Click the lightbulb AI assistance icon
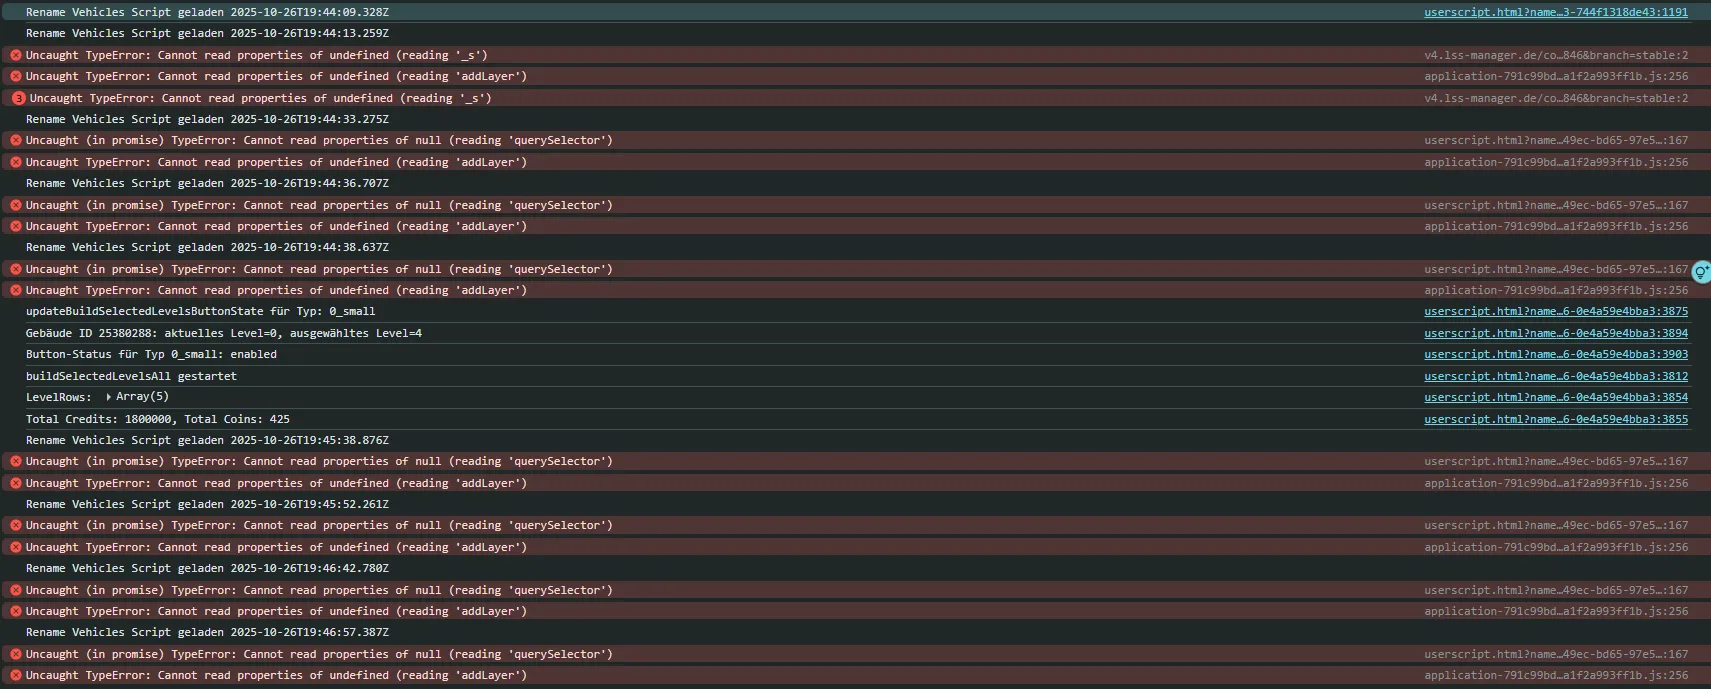This screenshot has width=1711, height=689. (x=1701, y=271)
